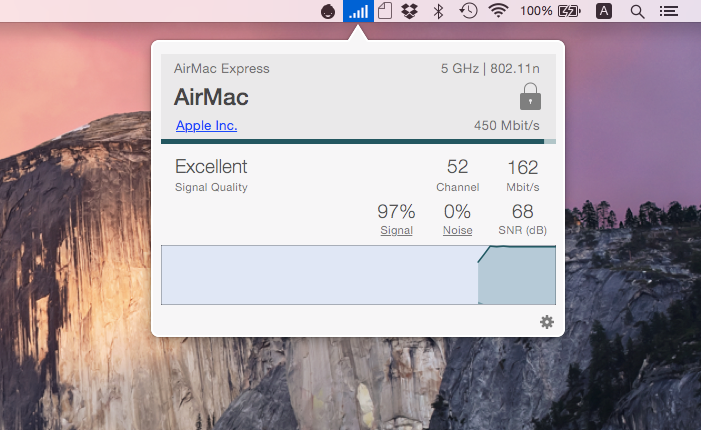Image resolution: width=701 pixels, height=430 pixels.
Task: Open Notification Center
Action: point(669,11)
